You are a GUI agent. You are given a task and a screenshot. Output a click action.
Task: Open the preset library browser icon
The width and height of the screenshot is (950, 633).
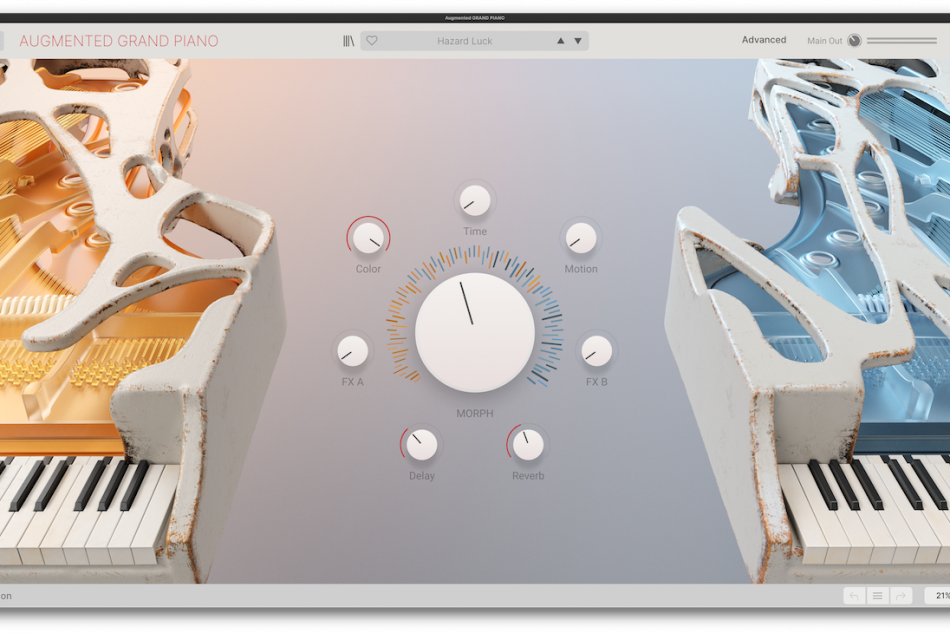(348, 41)
